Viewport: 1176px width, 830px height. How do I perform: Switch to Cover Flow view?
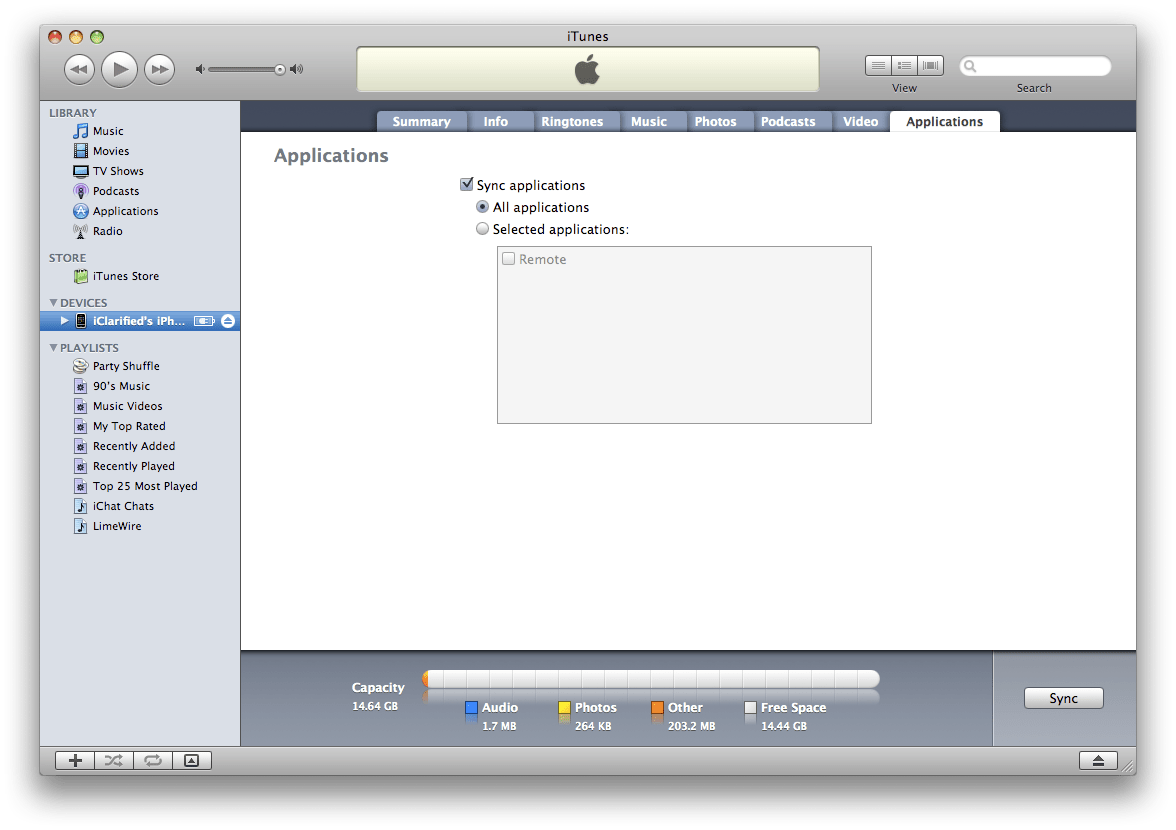pos(930,66)
